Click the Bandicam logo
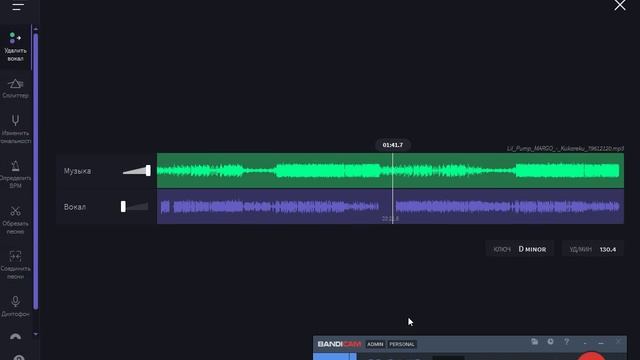 click(339, 344)
